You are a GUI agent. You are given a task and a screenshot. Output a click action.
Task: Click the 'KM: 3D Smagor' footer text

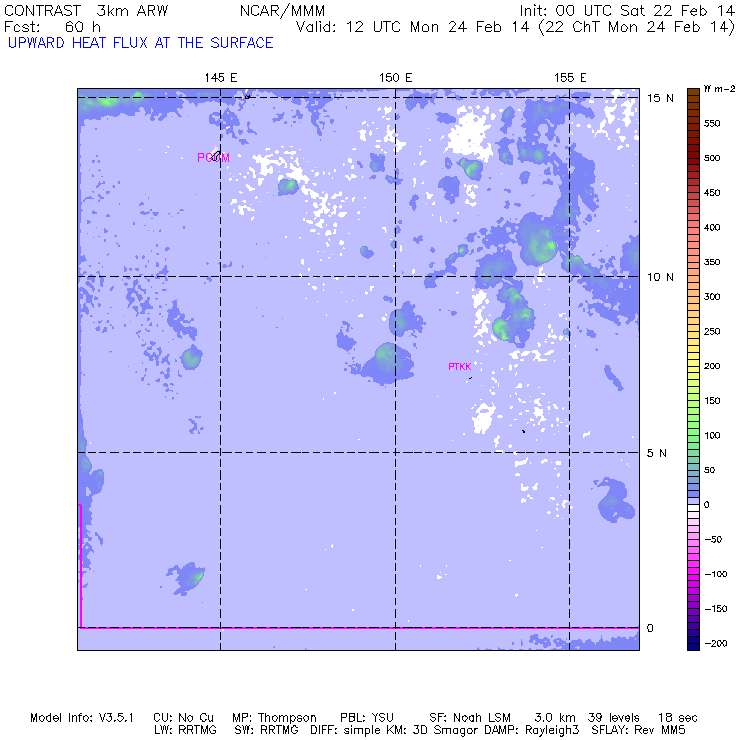coord(434,730)
